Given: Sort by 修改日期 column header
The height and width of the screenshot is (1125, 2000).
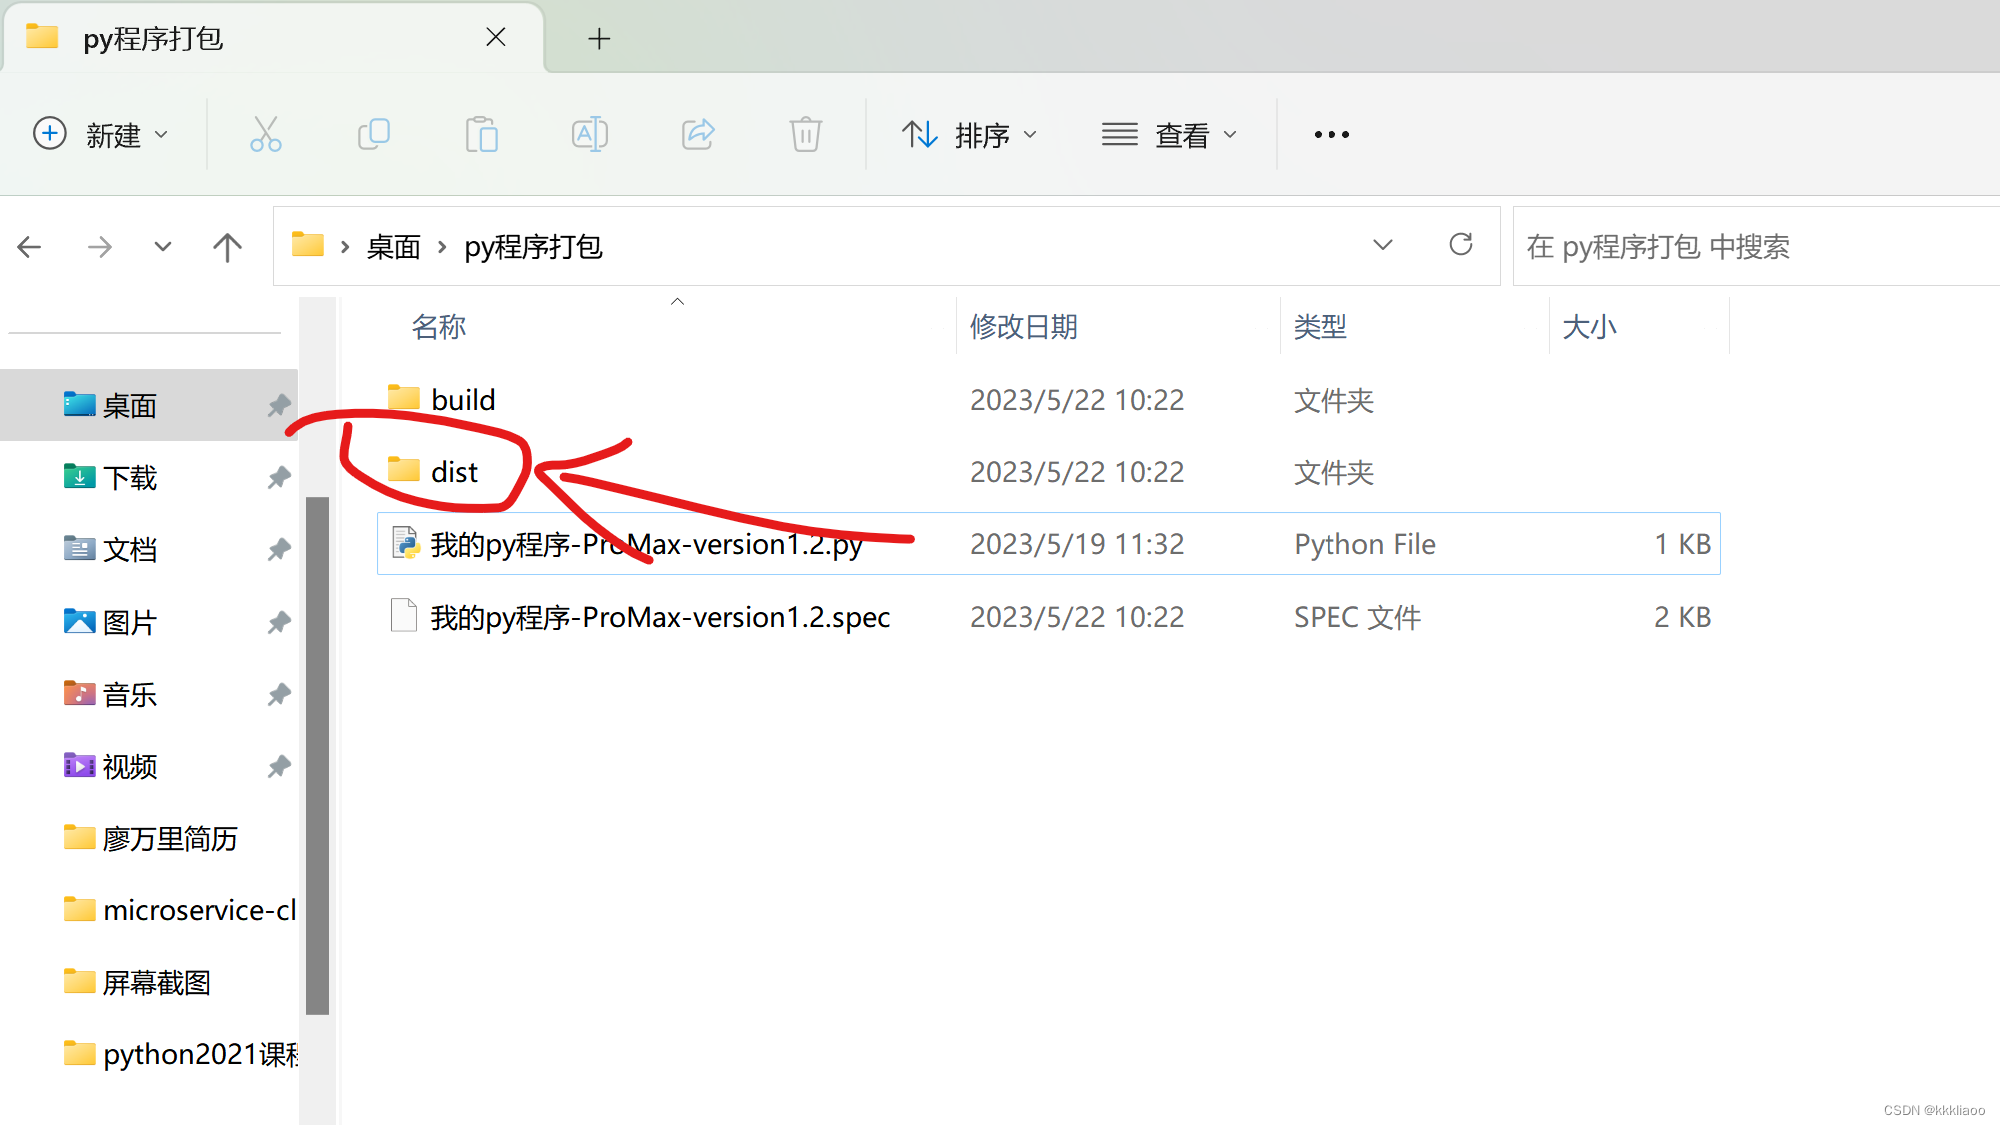Looking at the screenshot, I should 1023,327.
